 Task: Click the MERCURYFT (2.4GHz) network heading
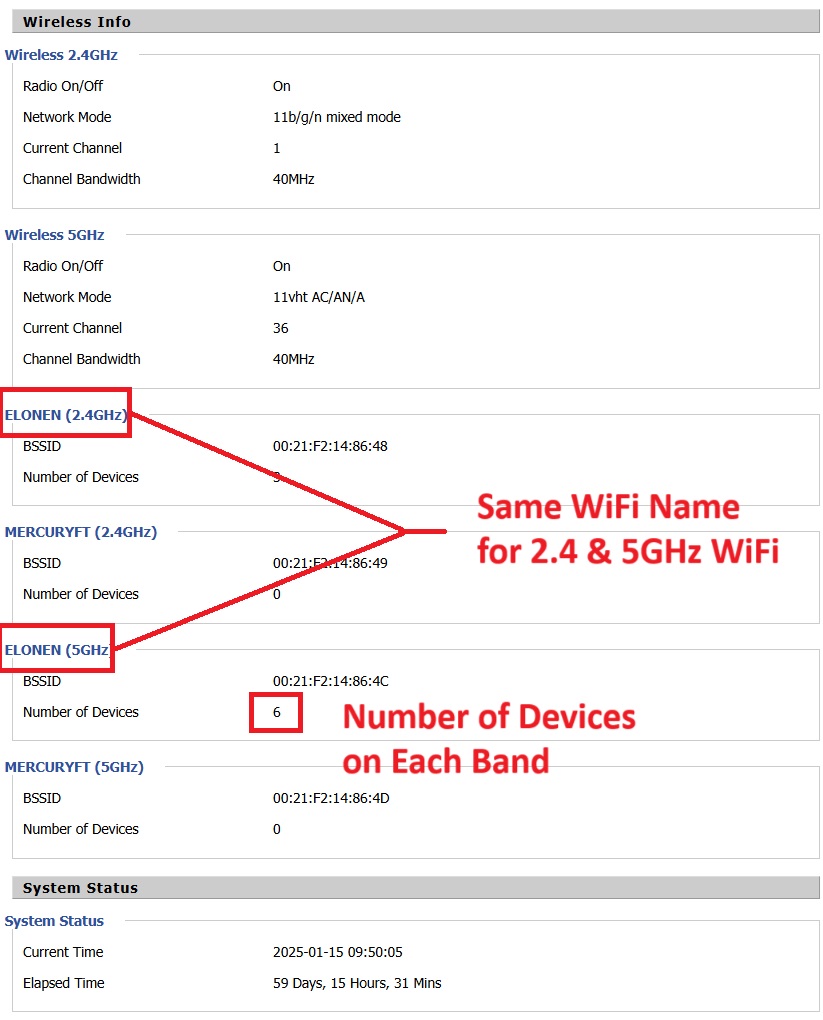[81, 532]
